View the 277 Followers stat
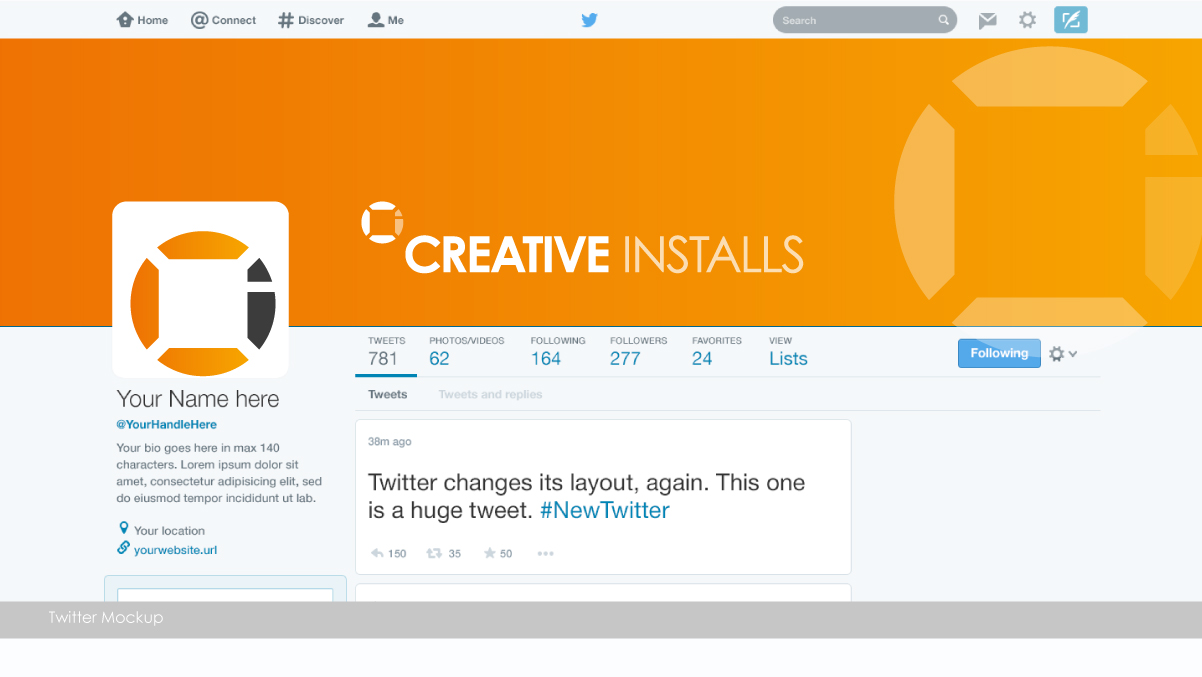The width and height of the screenshot is (1202, 677). (x=638, y=352)
